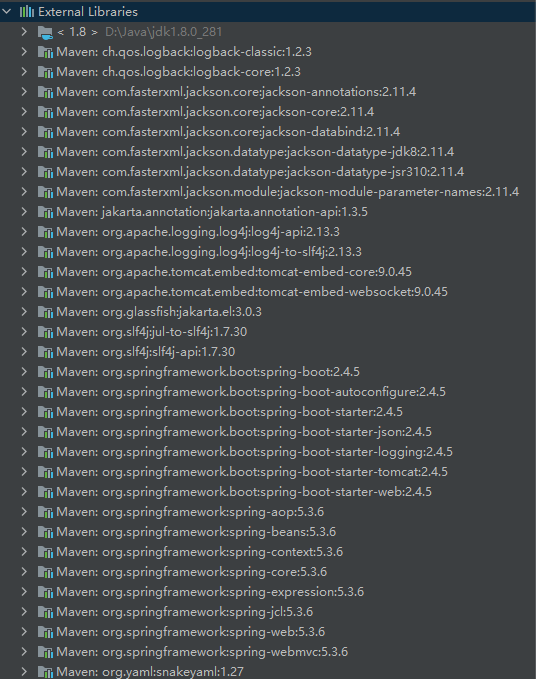Click the External Libraries bars icon
Image resolution: width=536 pixels, height=679 pixels.
point(26,12)
